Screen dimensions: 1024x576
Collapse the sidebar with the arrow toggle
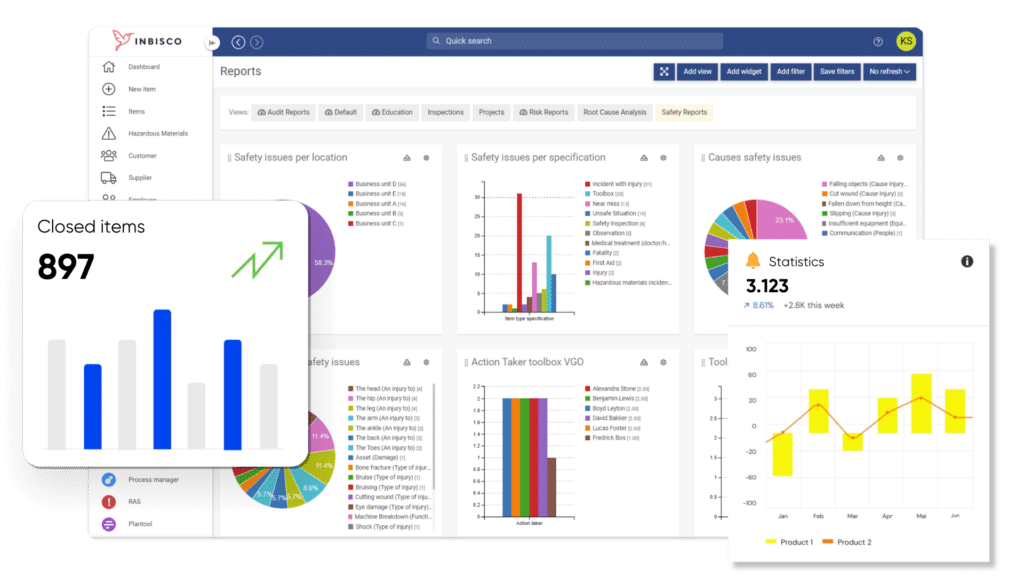coord(212,42)
